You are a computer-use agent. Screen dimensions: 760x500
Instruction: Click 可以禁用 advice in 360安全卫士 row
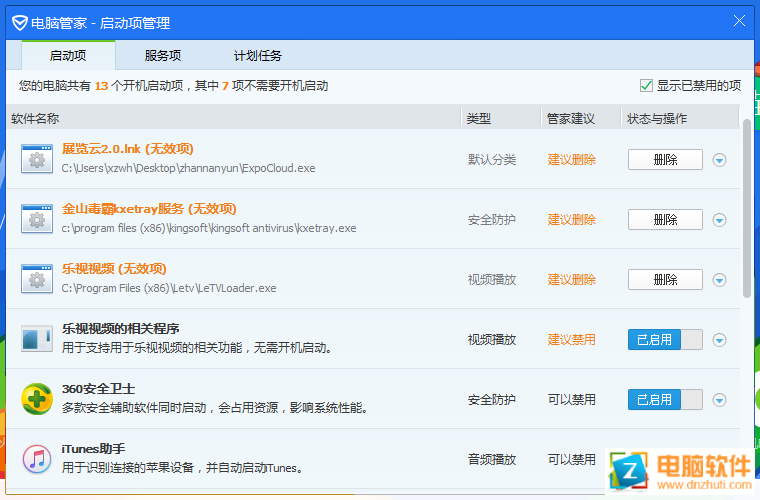(571, 400)
